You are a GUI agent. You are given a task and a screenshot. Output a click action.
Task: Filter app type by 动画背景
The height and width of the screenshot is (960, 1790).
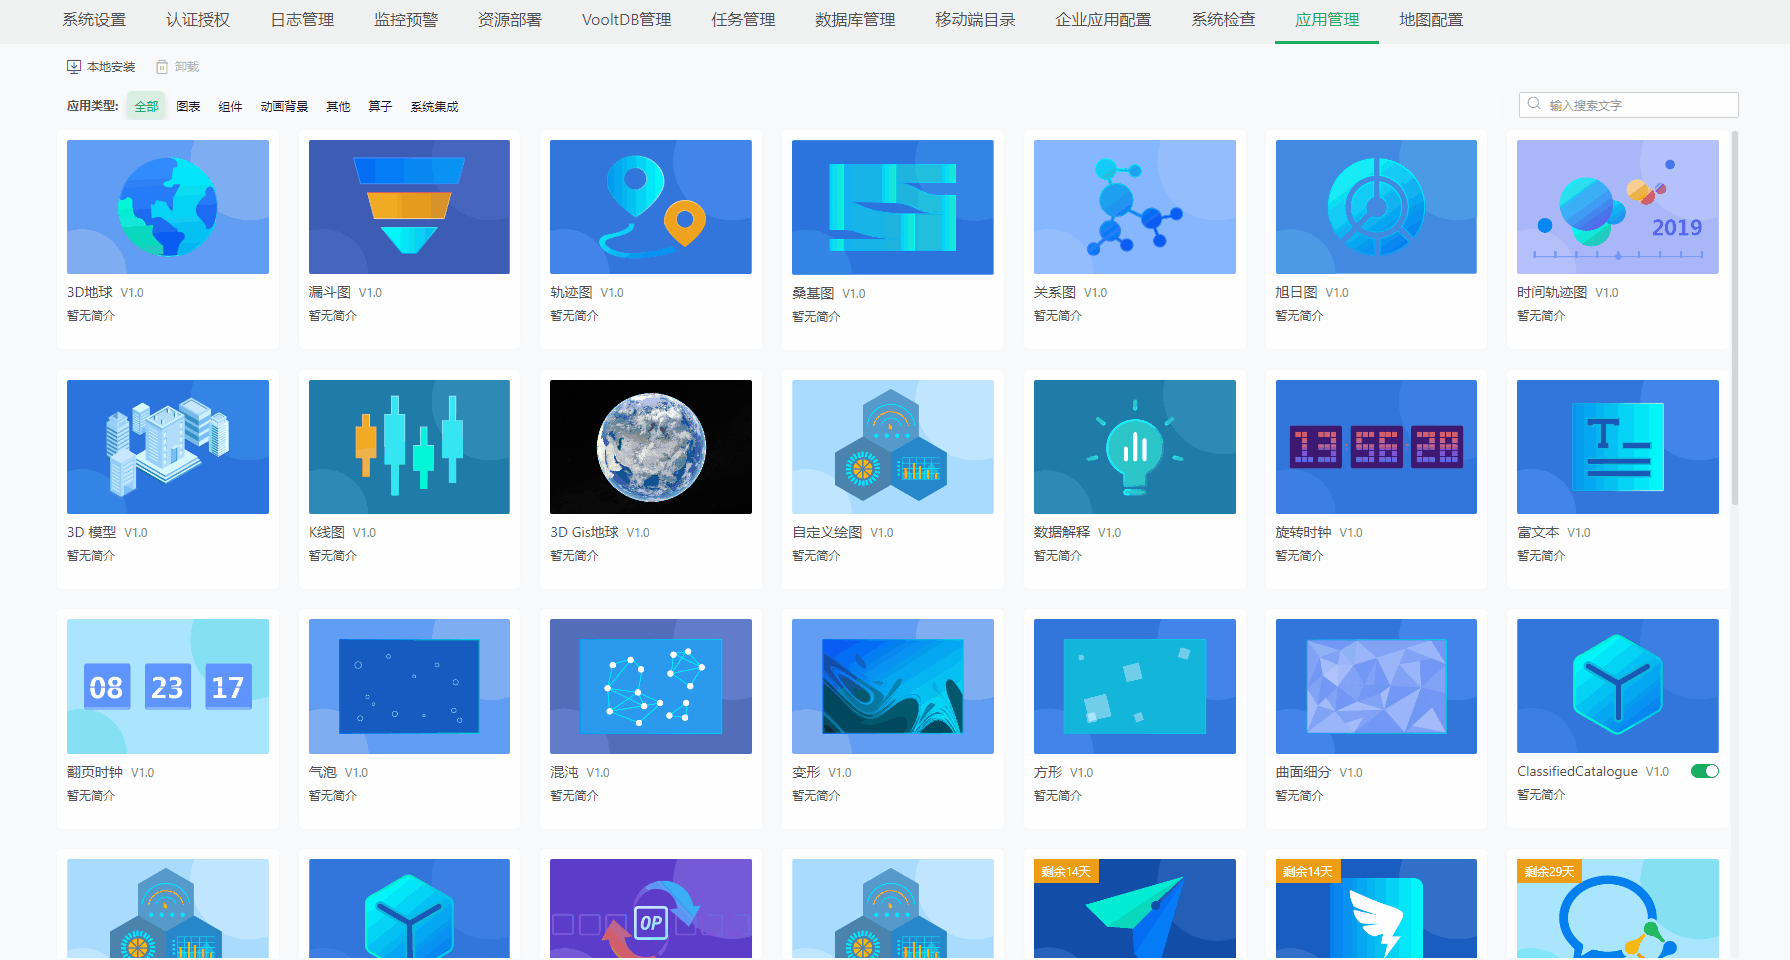point(284,106)
